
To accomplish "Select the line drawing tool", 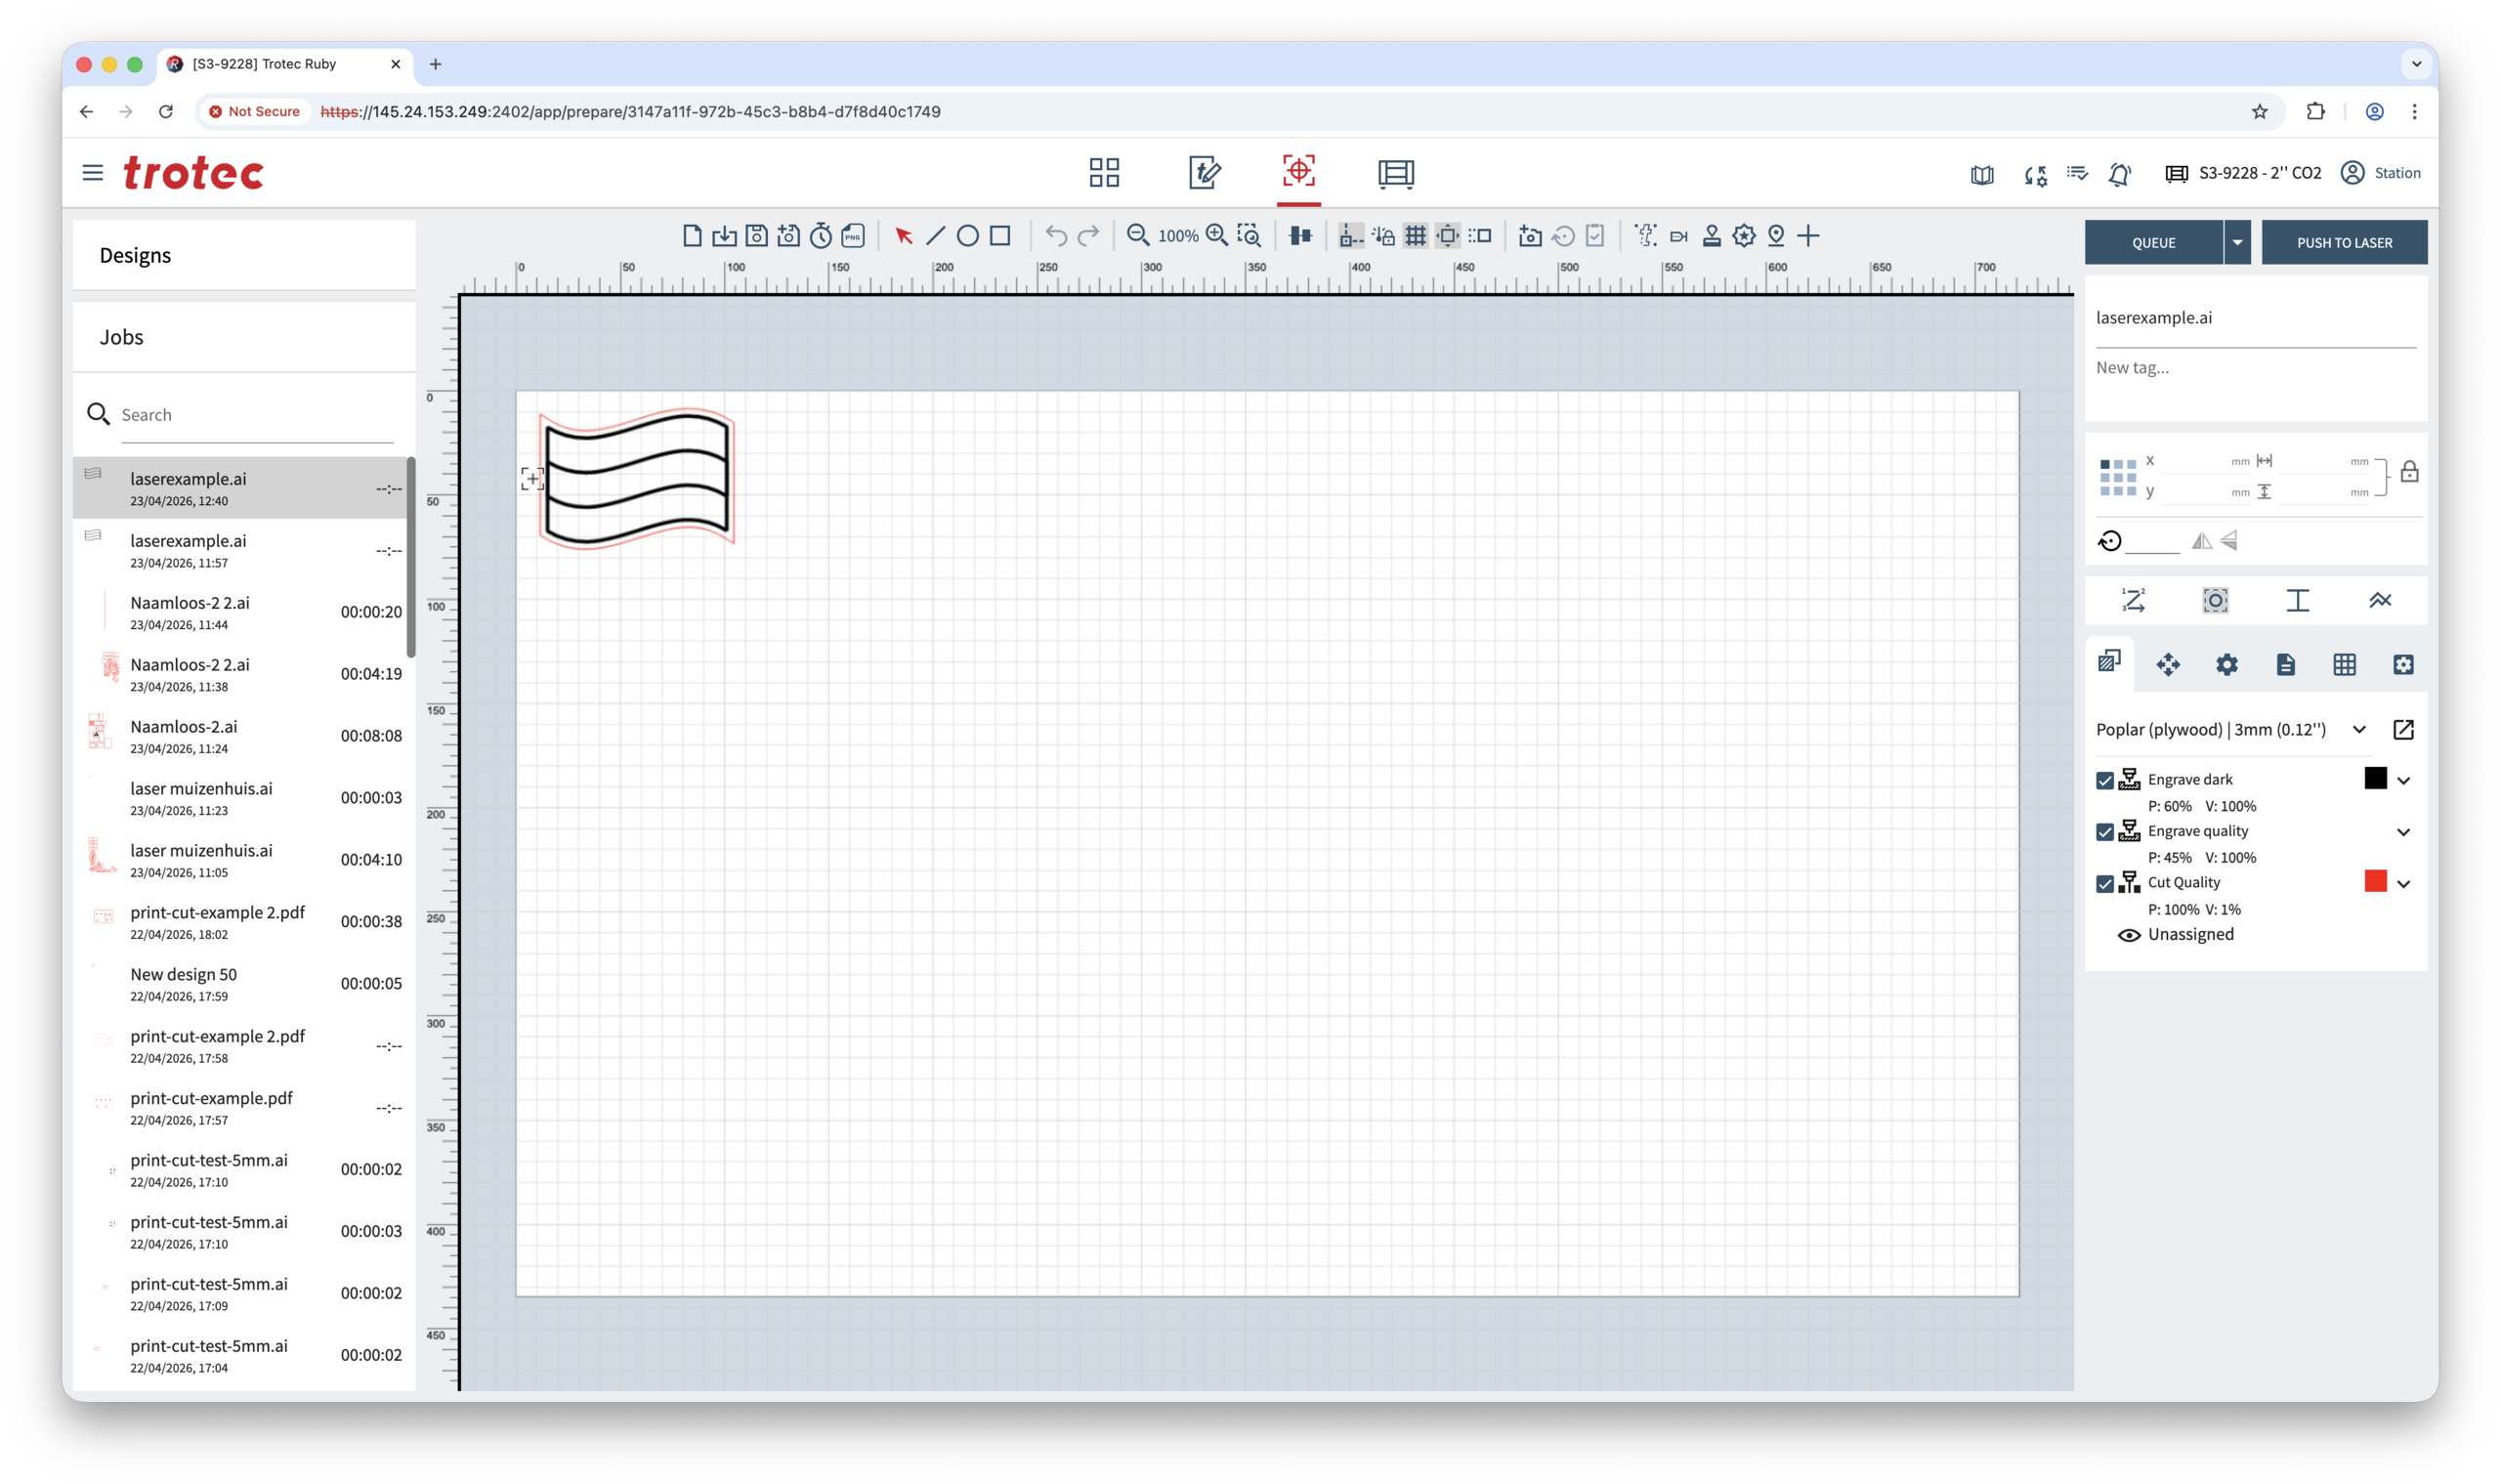I will [x=935, y=236].
